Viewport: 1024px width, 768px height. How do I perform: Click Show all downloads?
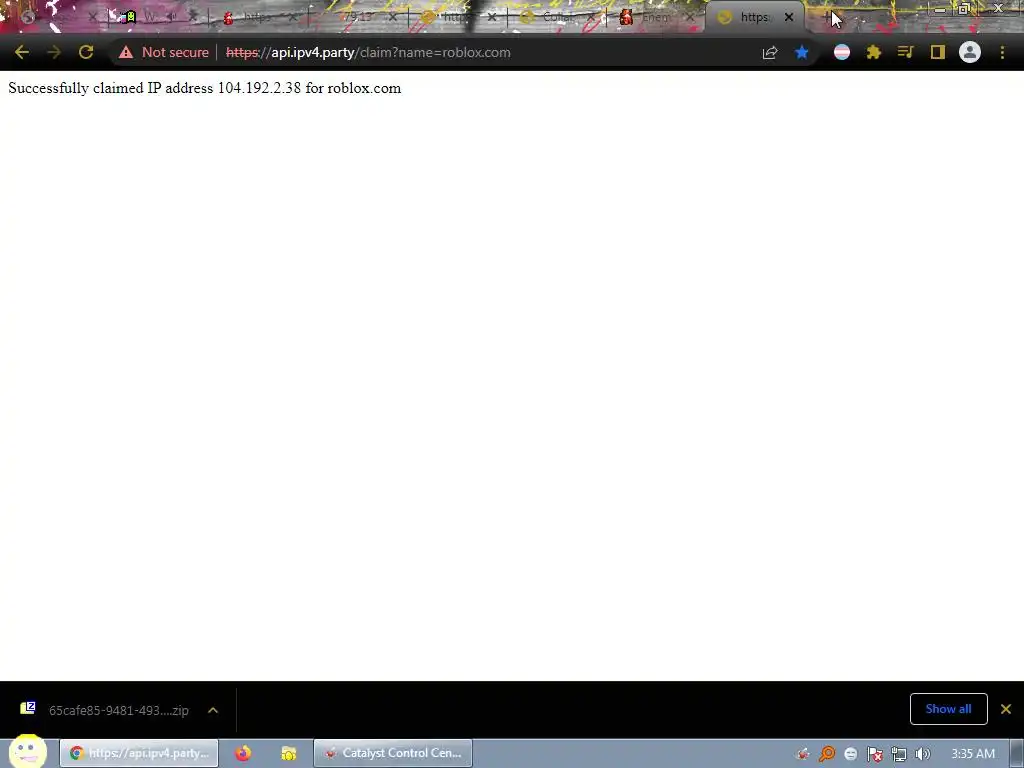coord(948,709)
